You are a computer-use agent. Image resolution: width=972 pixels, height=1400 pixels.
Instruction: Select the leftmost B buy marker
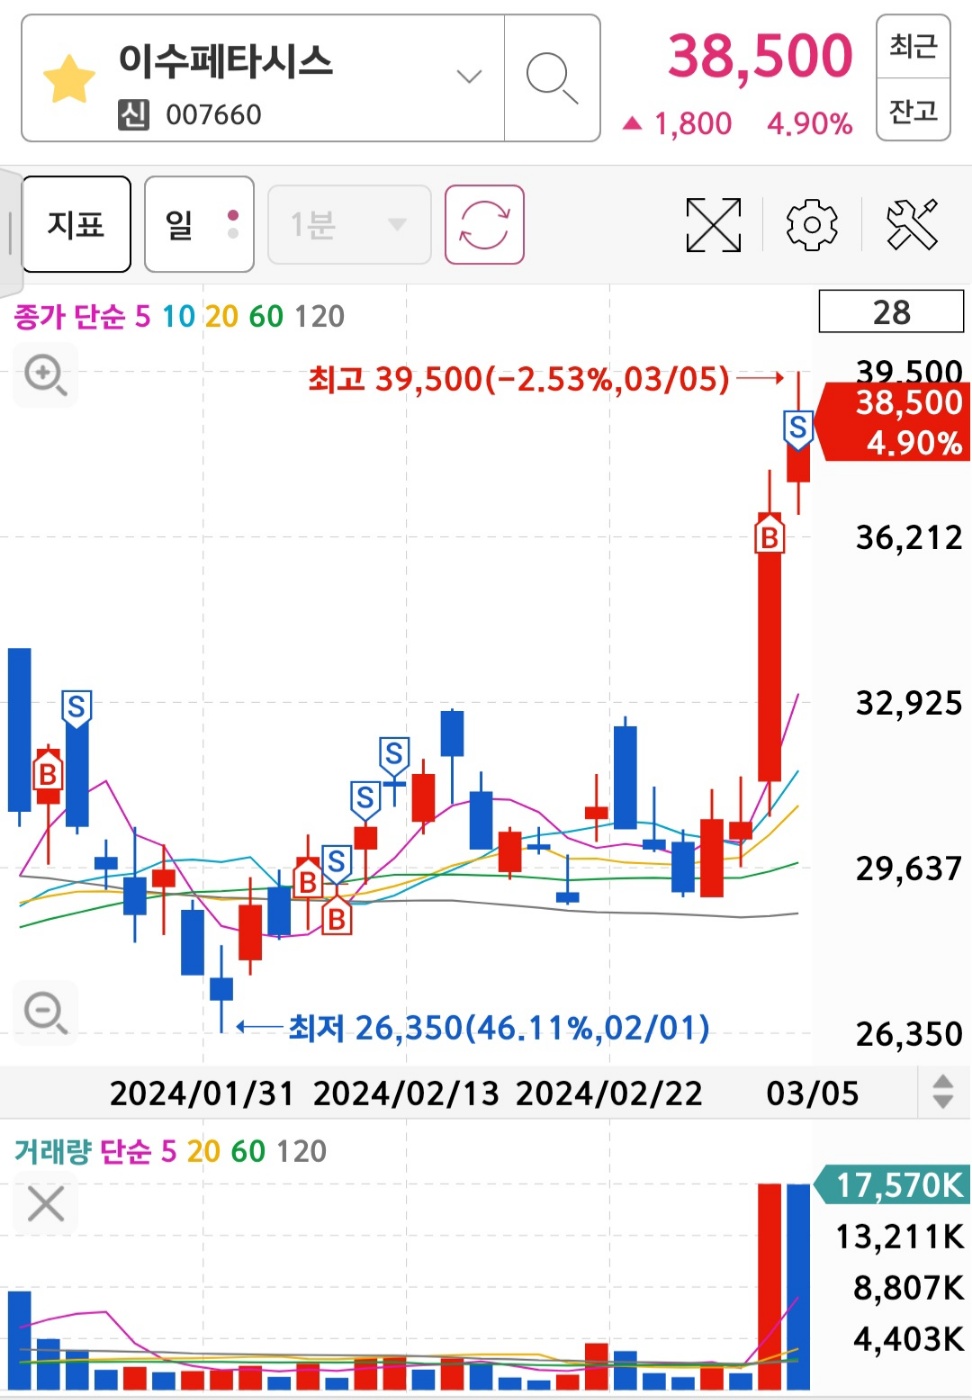[47, 771]
